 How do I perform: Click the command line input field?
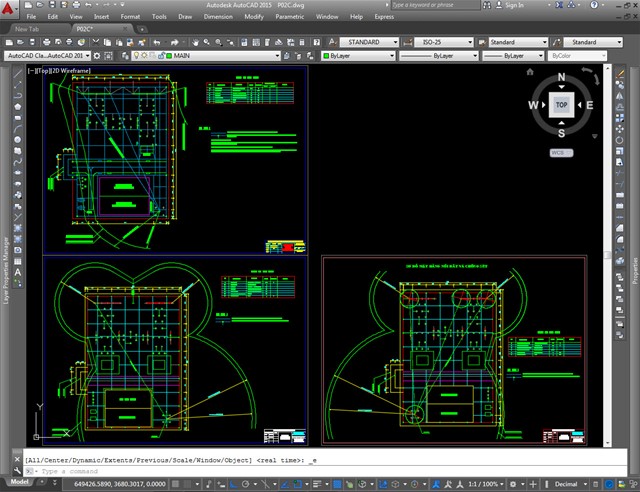[325, 471]
